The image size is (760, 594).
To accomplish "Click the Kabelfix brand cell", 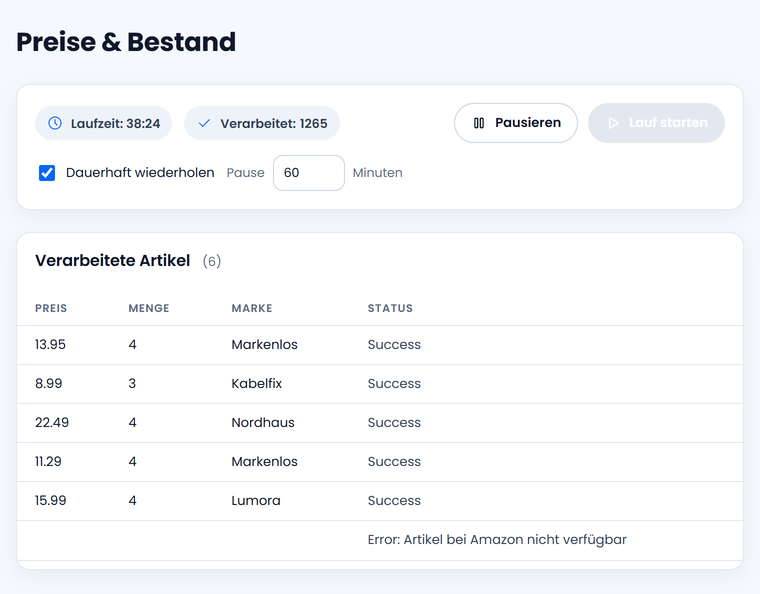I will (257, 384).
